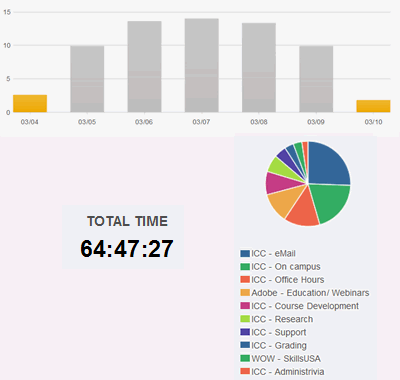Select the tallest bar for 03/07
The height and width of the screenshot is (380, 400).
pos(202,65)
